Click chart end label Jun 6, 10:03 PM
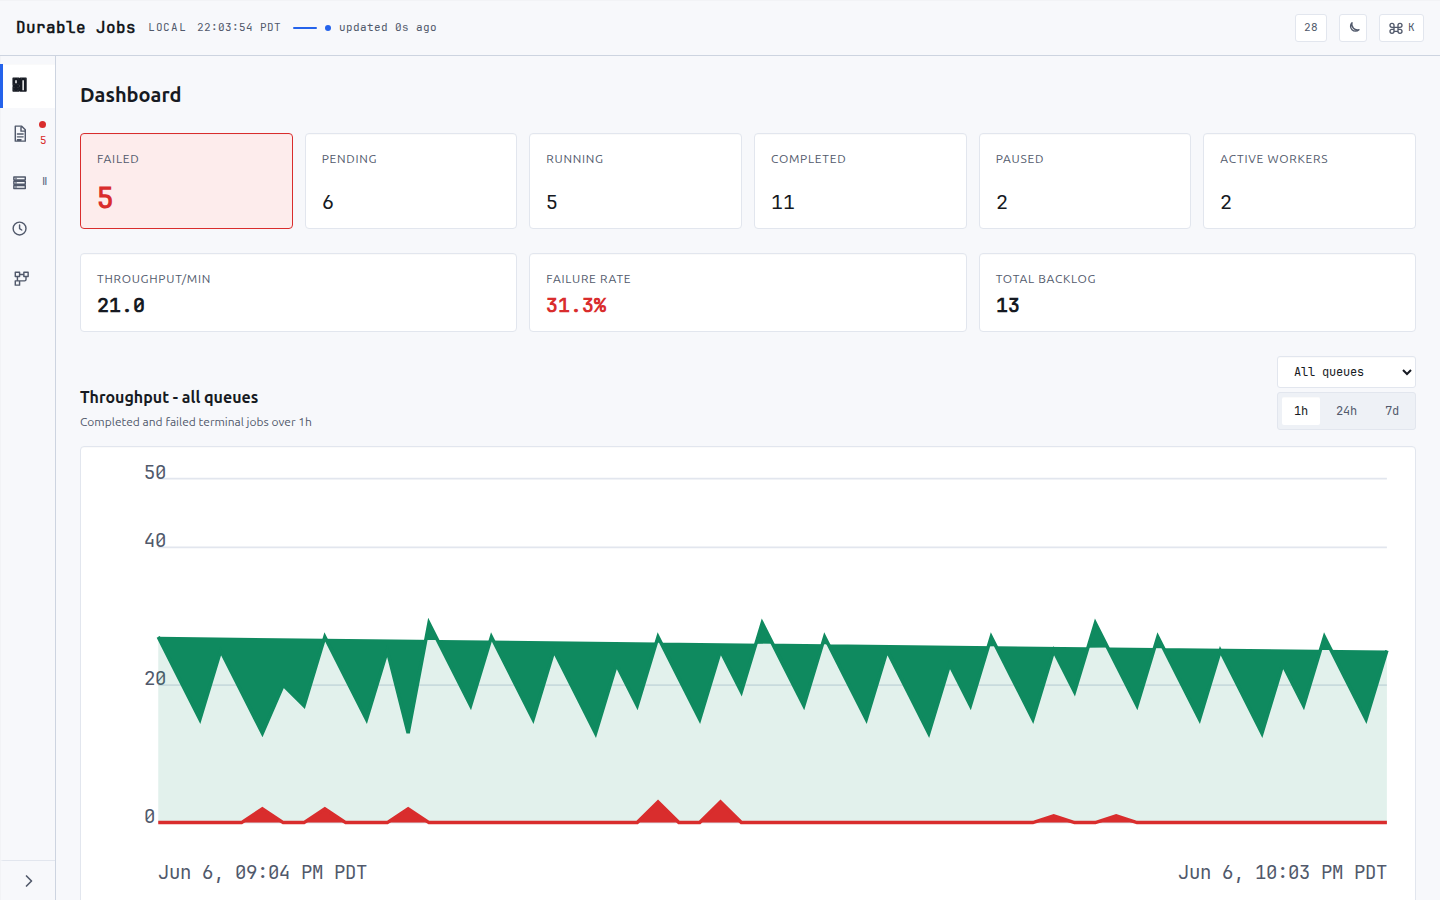1440x900 pixels. tap(1282, 872)
